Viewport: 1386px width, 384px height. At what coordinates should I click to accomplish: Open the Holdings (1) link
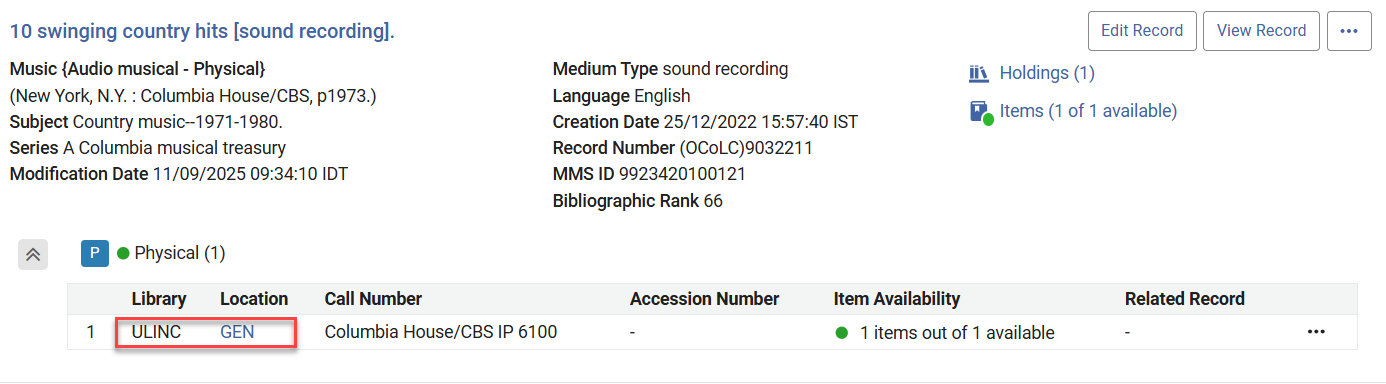(x=1047, y=73)
